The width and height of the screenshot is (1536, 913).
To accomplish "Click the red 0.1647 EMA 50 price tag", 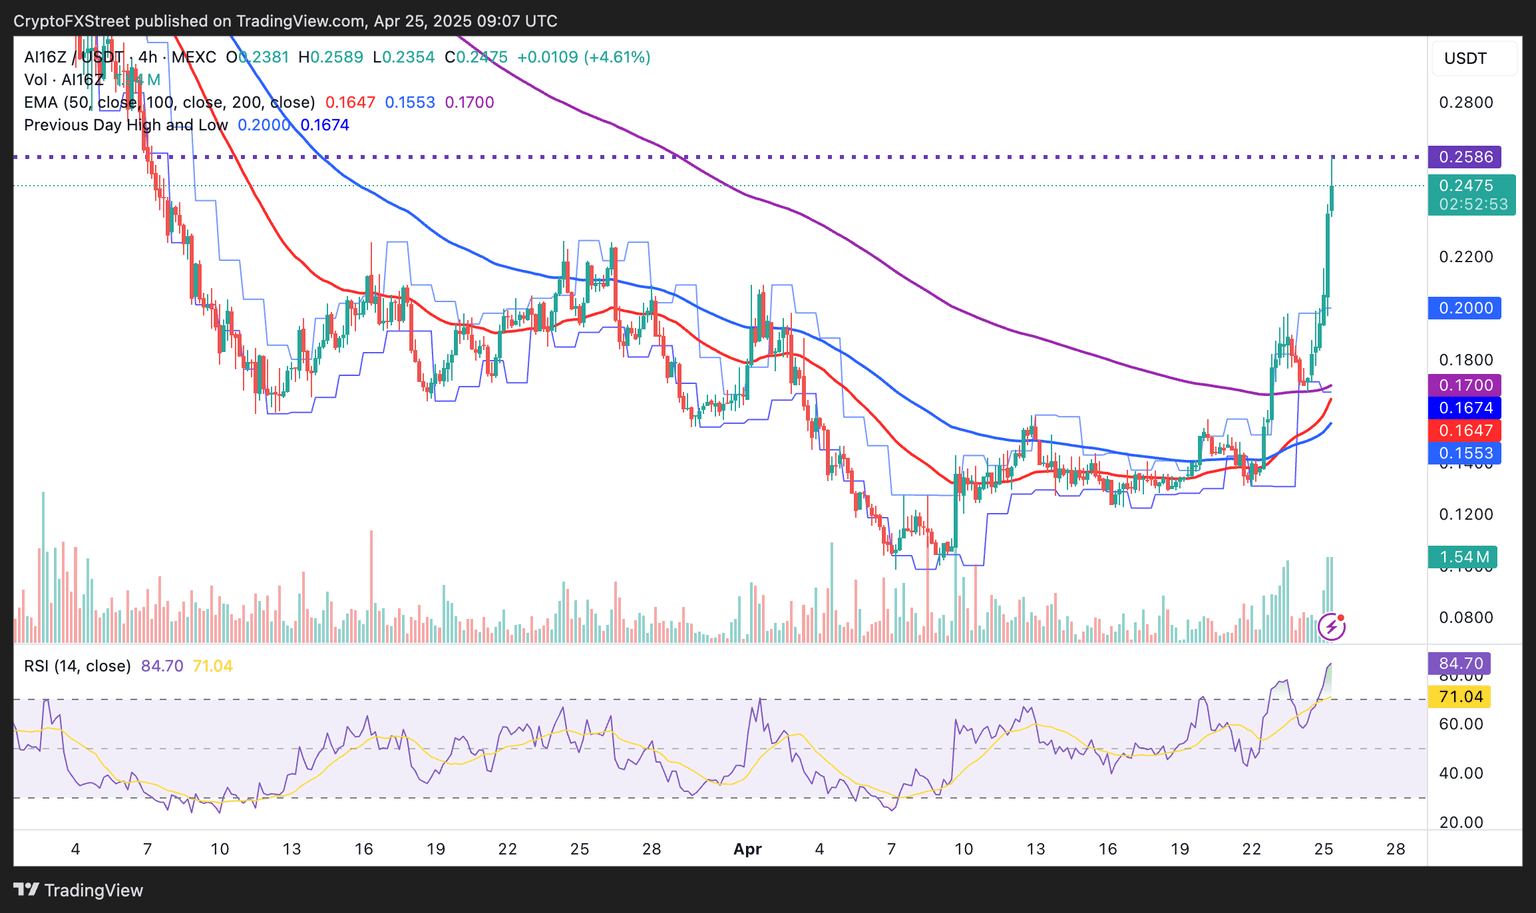I will click(1464, 430).
